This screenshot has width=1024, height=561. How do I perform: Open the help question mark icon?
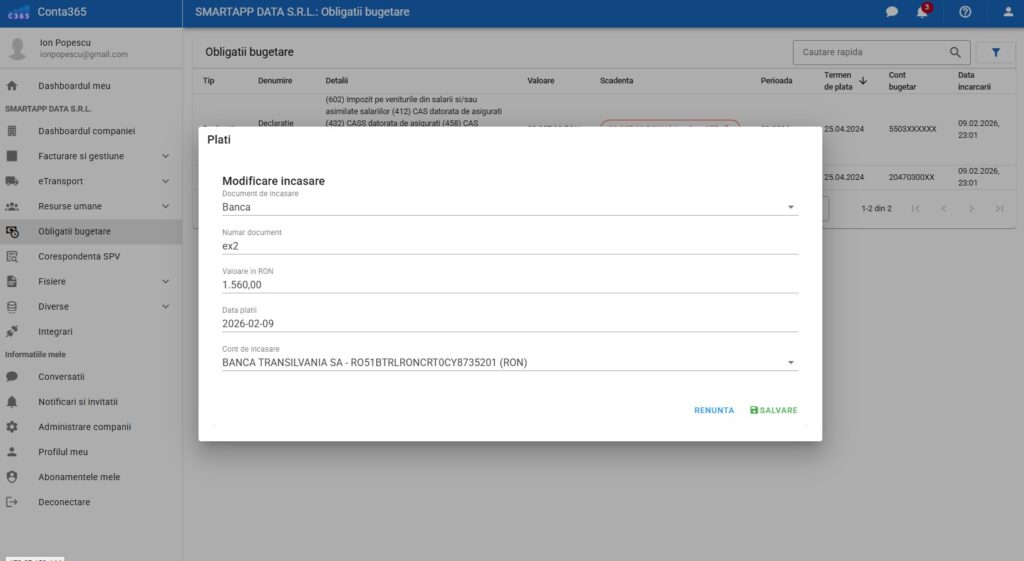(965, 12)
